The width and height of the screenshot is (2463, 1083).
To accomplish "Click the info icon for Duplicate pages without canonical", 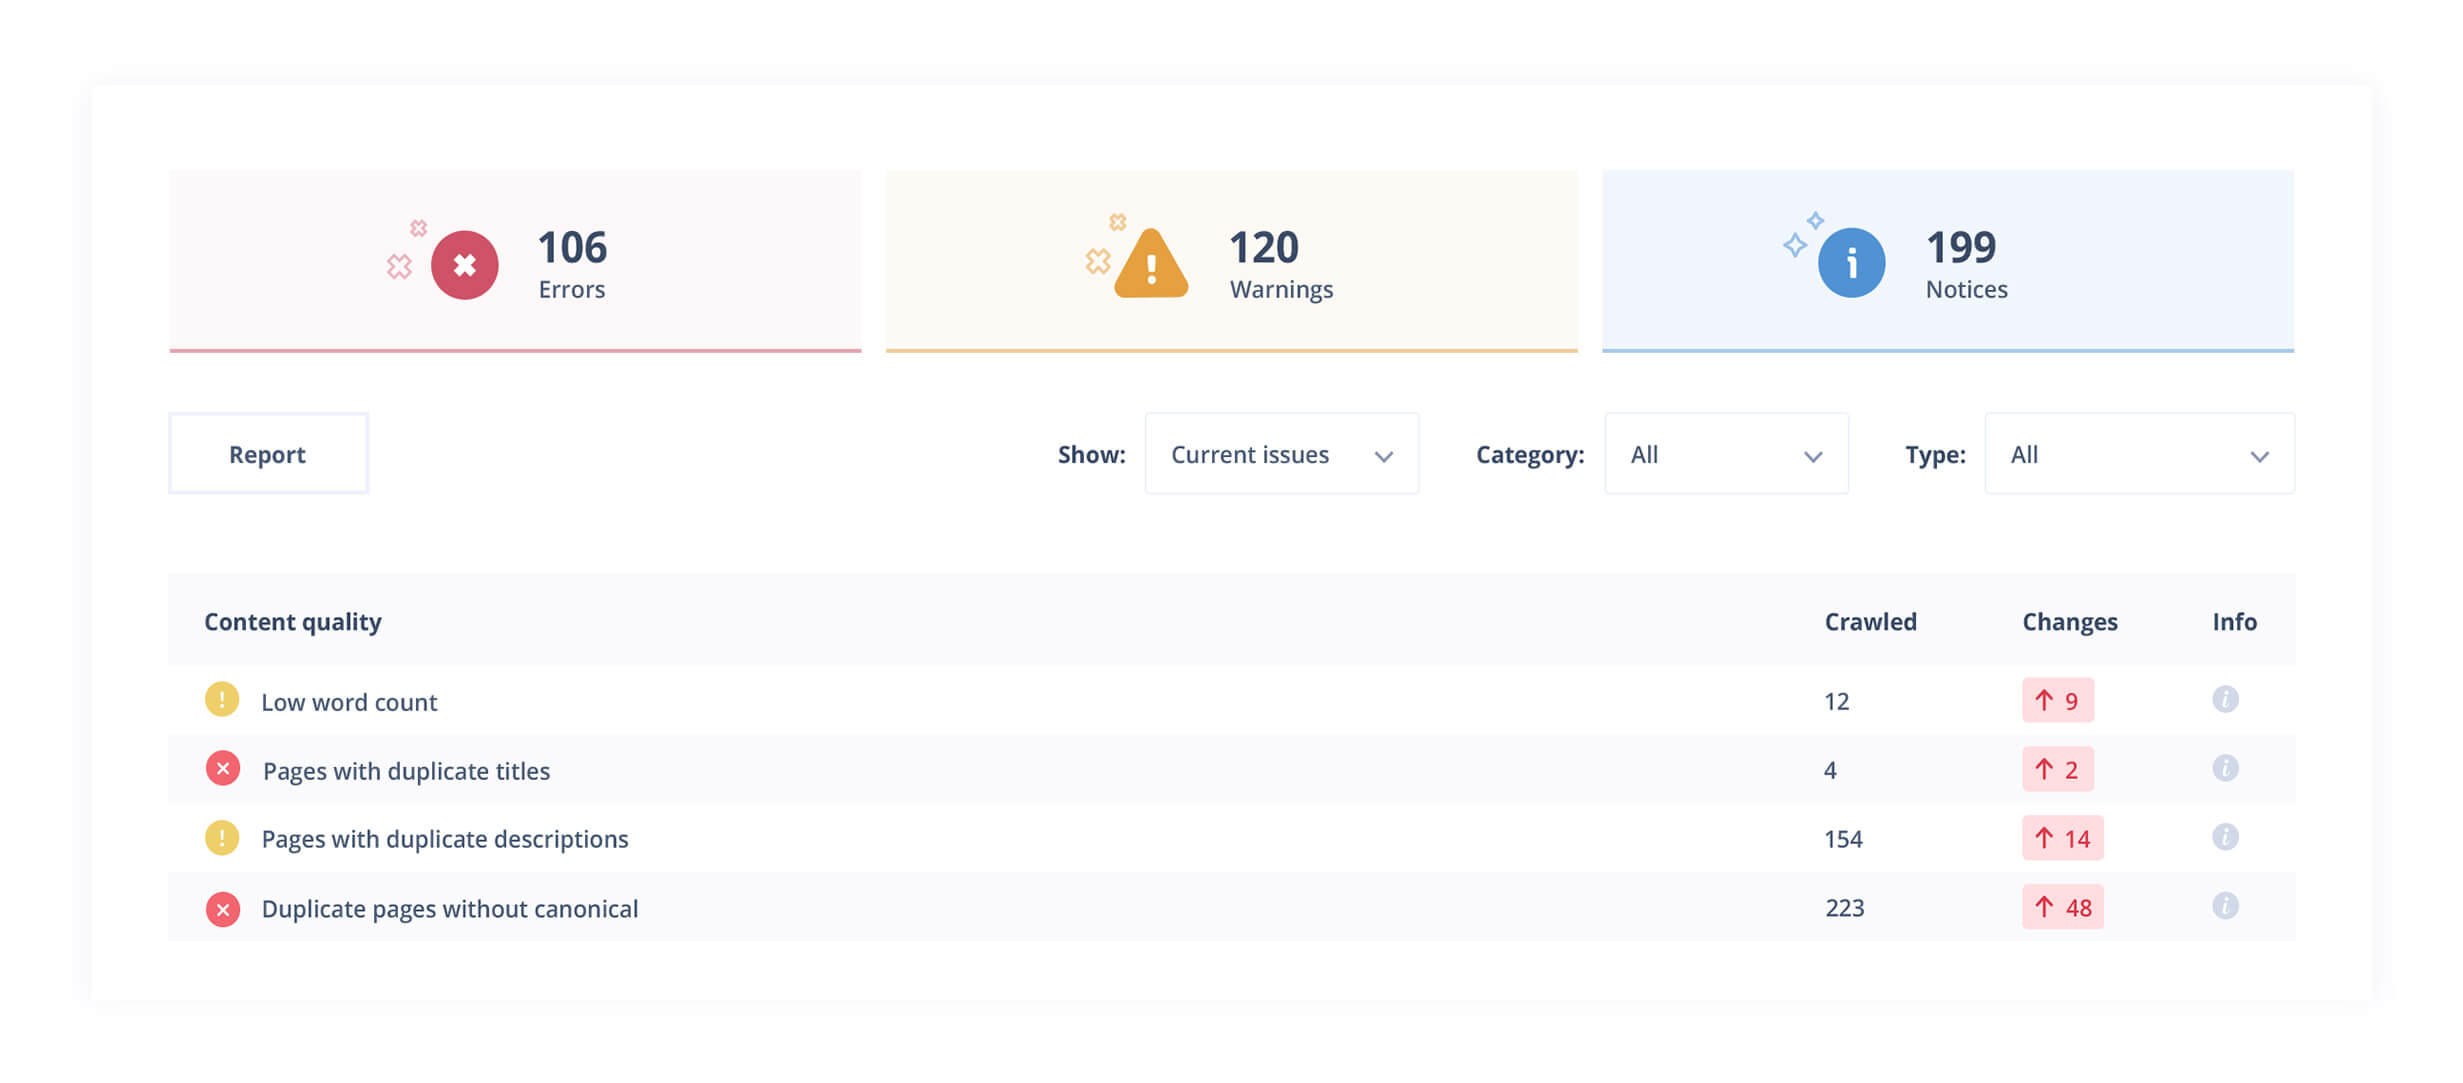I will pos(2226,908).
